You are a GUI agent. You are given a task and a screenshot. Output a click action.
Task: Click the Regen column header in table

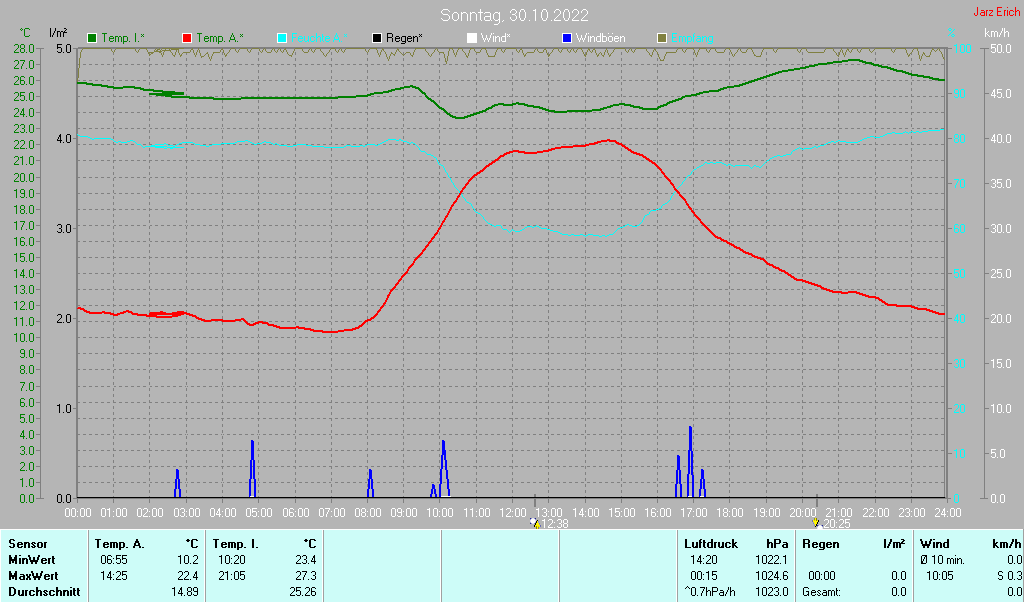tap(821, 544)
